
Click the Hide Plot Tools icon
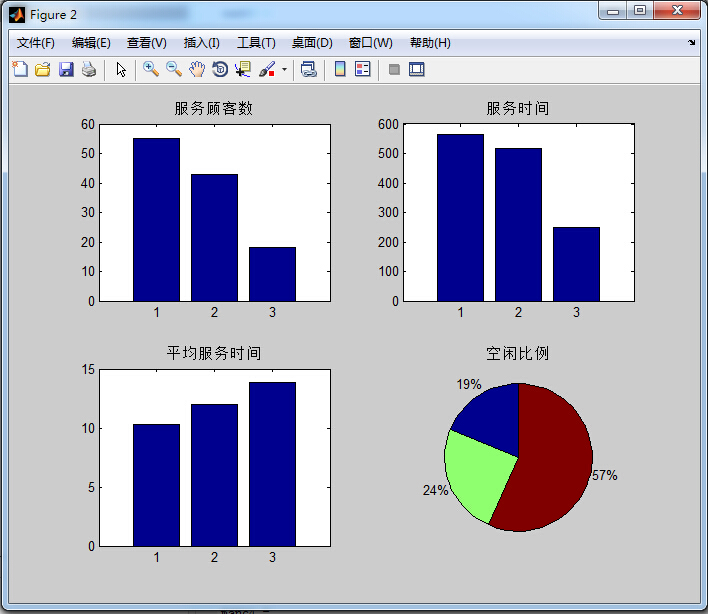point(394,70)
